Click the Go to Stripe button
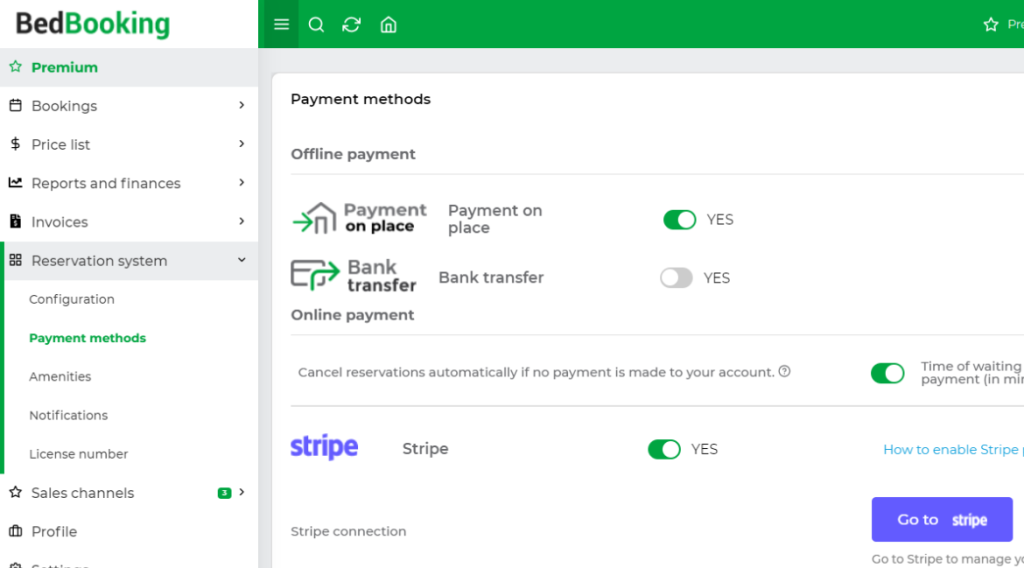The width and height of the screenshot is (1024, 568). pyautogui.click(x=941, y=520)
